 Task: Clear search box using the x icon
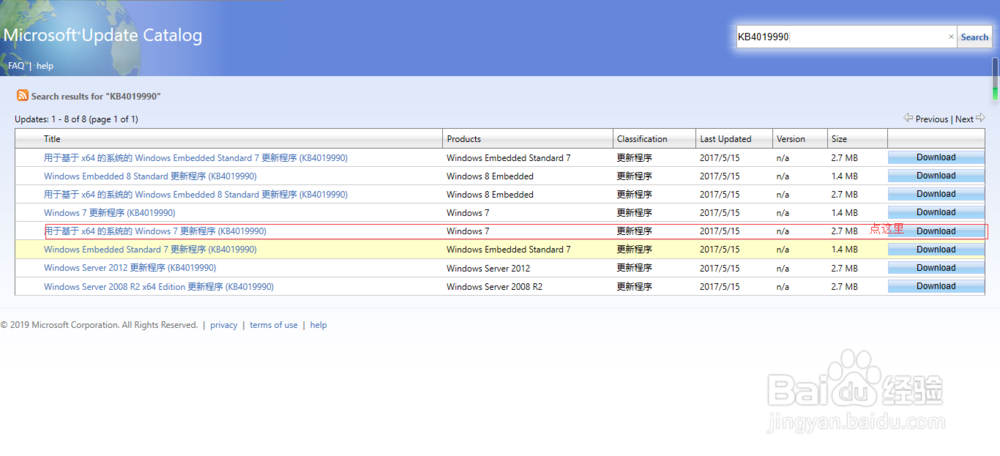click(x=951, y=37)
